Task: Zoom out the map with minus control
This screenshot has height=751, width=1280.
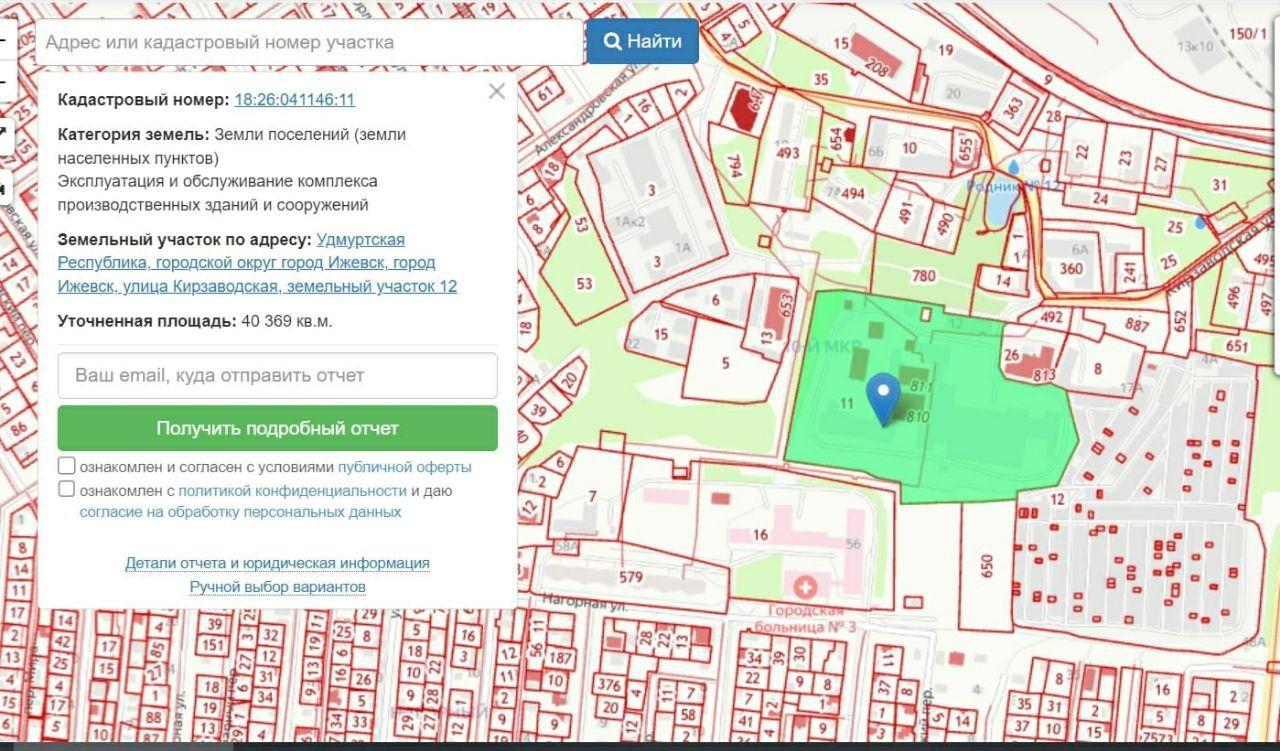Action: [x=5, y=82]
